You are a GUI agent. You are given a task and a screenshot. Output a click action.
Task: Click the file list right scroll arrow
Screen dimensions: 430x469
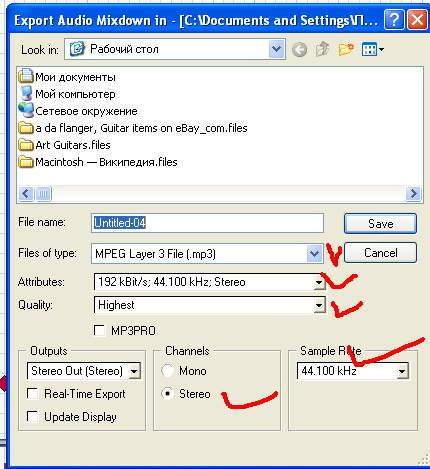[413, 193]
